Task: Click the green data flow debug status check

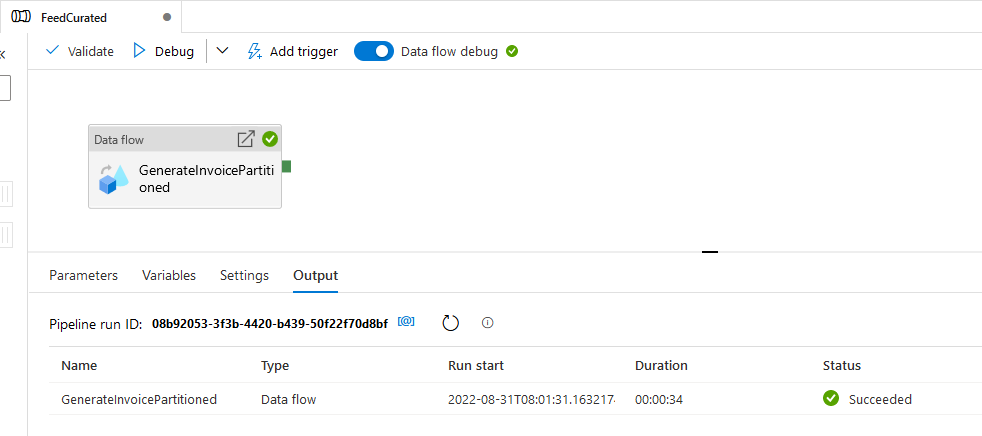Action: coord(512,51)
